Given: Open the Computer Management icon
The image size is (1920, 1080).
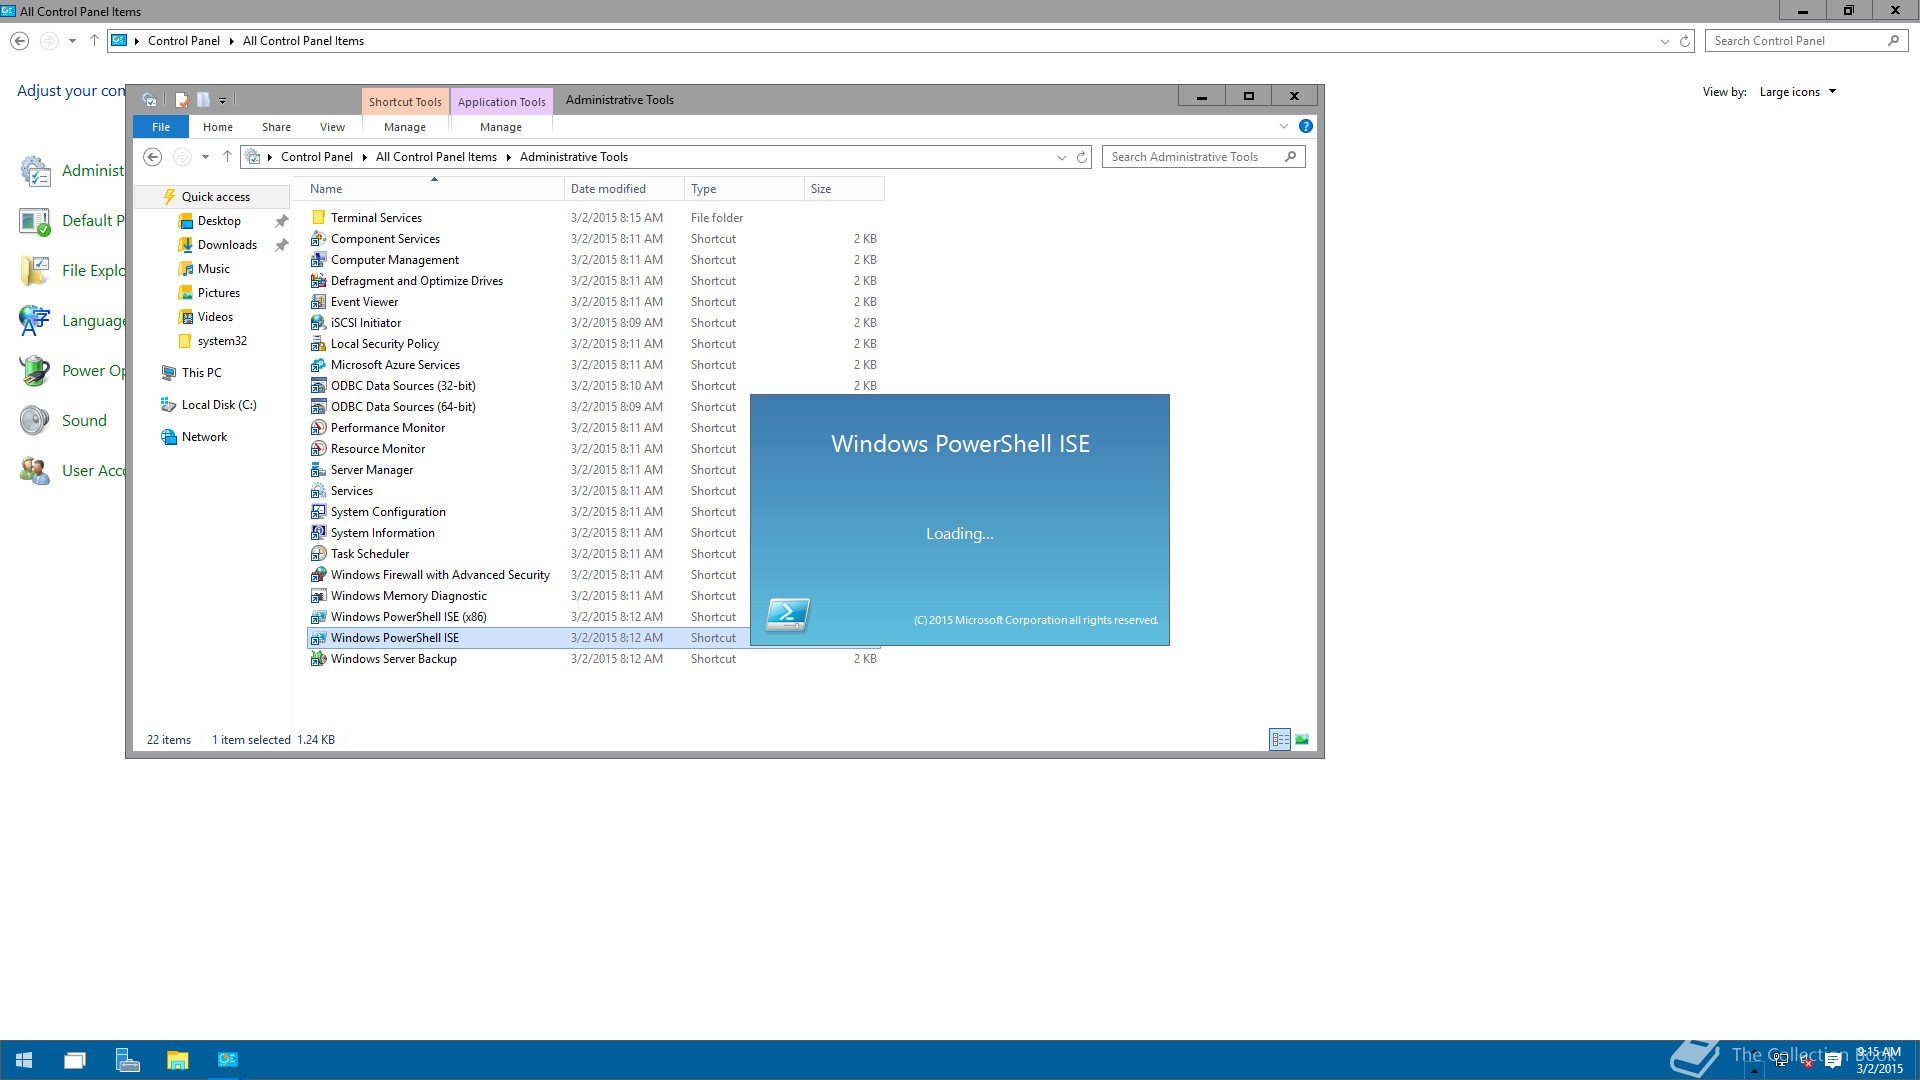Looking at the screenshot, I should coord(318,260).
